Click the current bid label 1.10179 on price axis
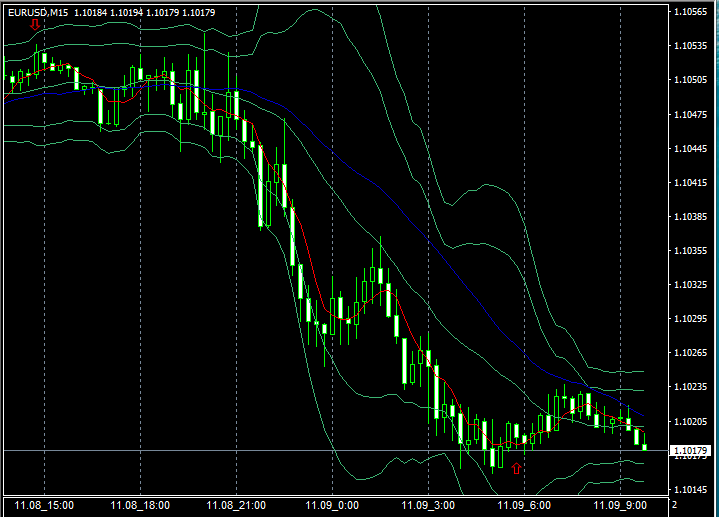The image size is (719, 517). click(x=690, y=451)
